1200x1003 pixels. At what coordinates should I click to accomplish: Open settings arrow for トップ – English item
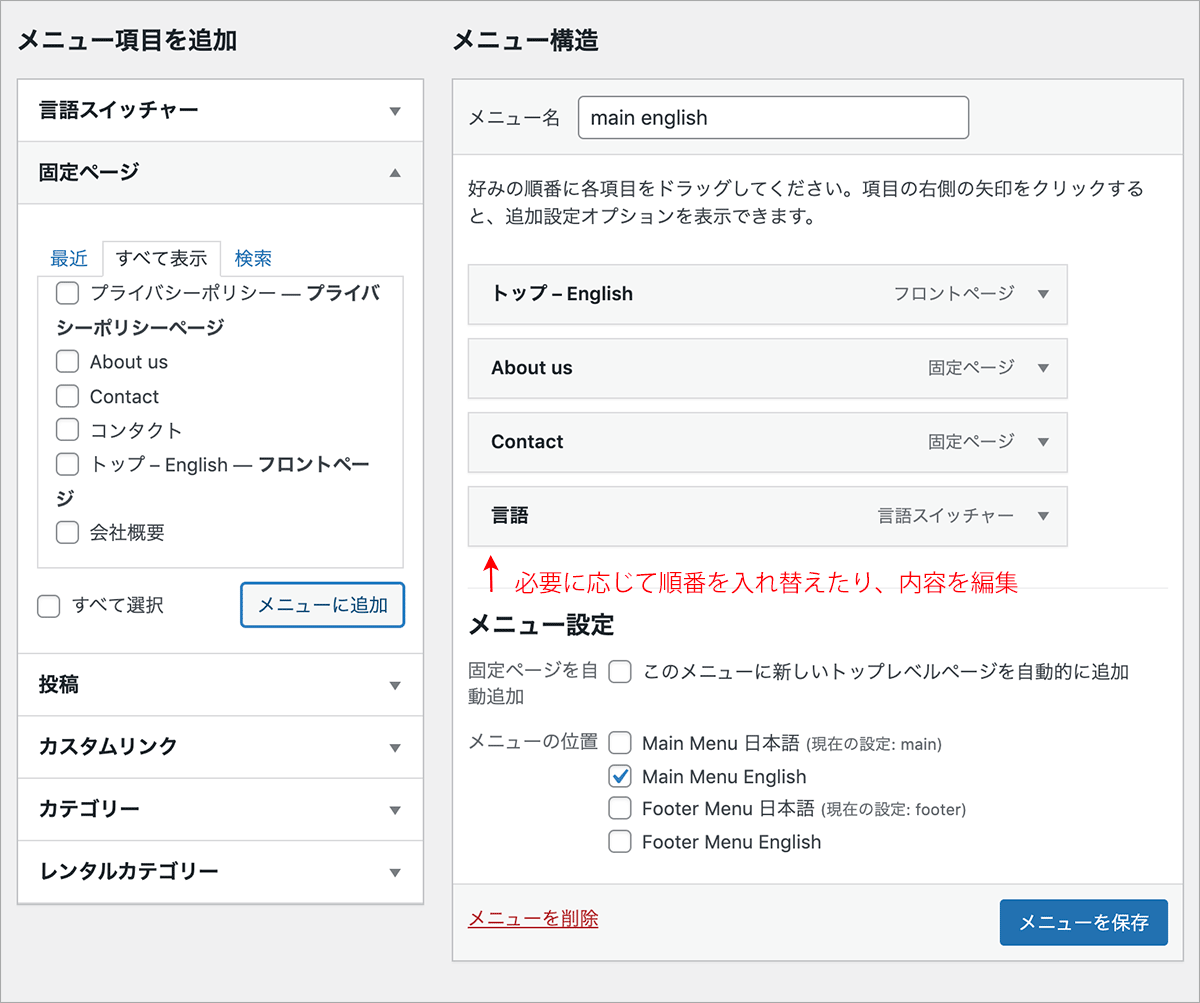click(x=1043, y=294)
